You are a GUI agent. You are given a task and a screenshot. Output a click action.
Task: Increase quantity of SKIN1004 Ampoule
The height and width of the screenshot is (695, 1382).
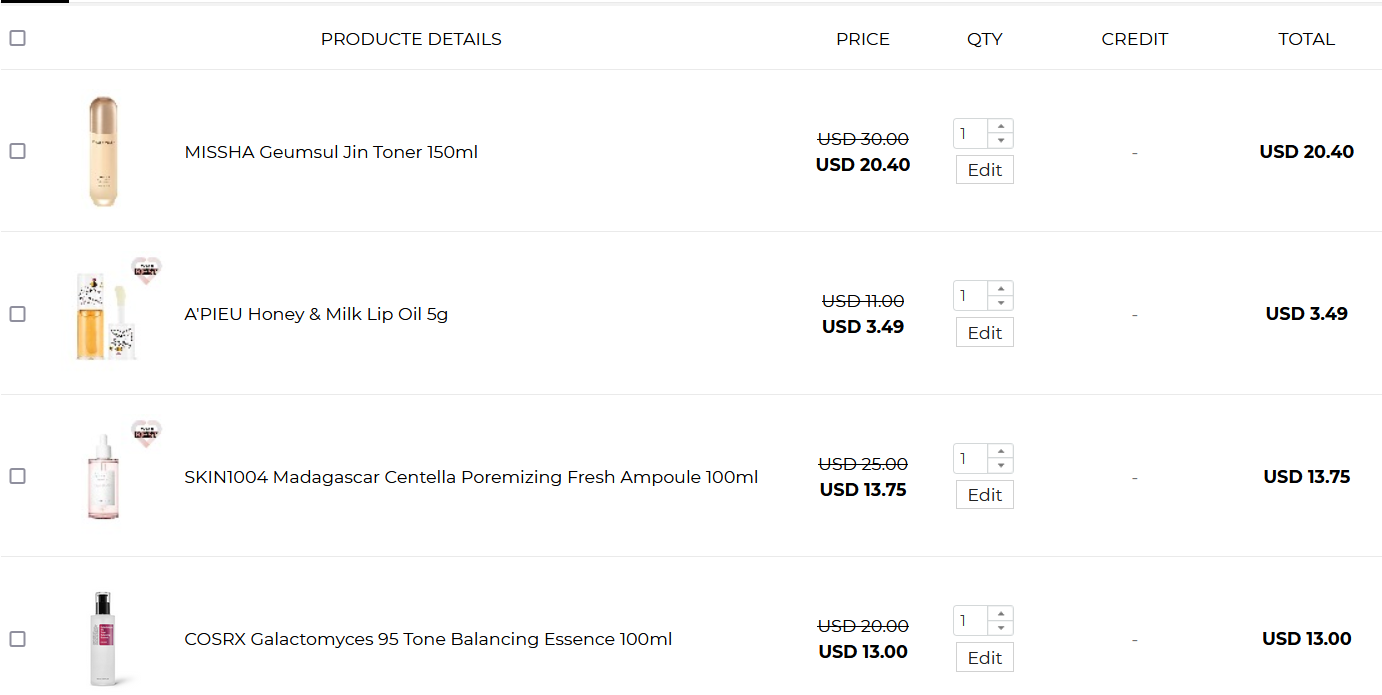1001,452
